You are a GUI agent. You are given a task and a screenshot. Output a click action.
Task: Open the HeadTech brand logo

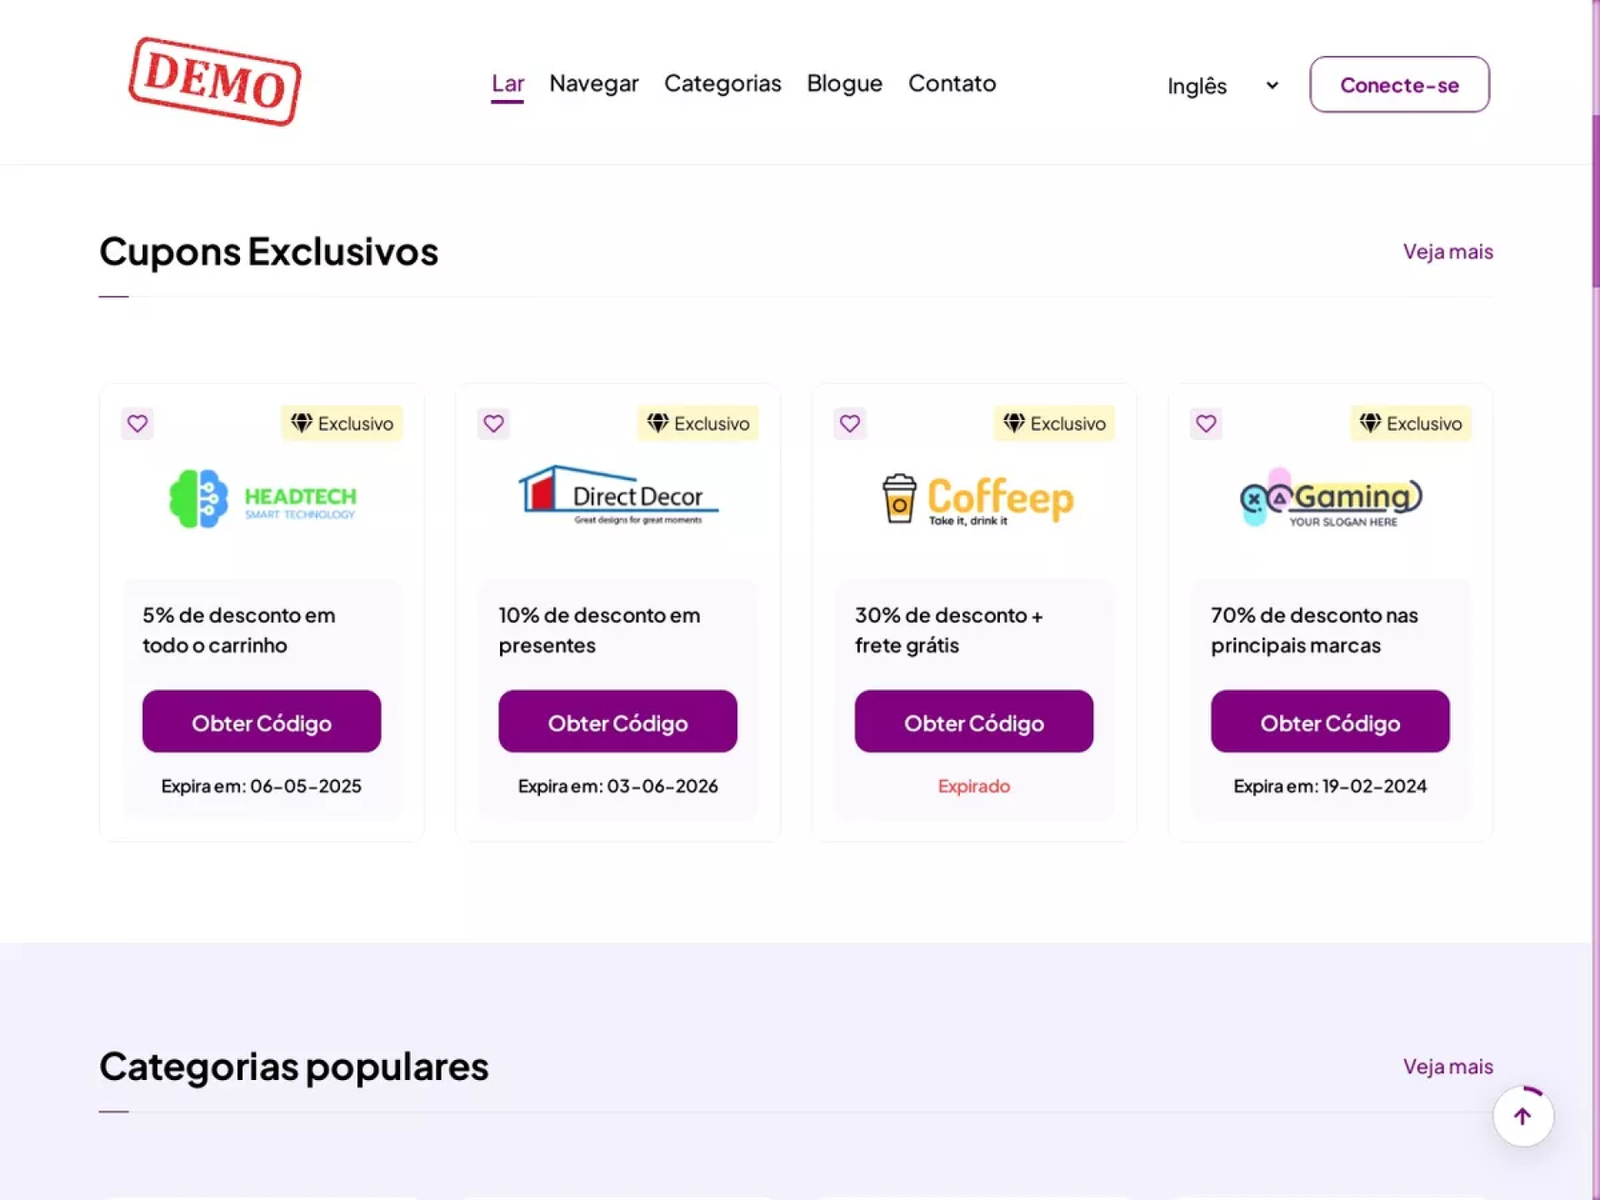262,498
